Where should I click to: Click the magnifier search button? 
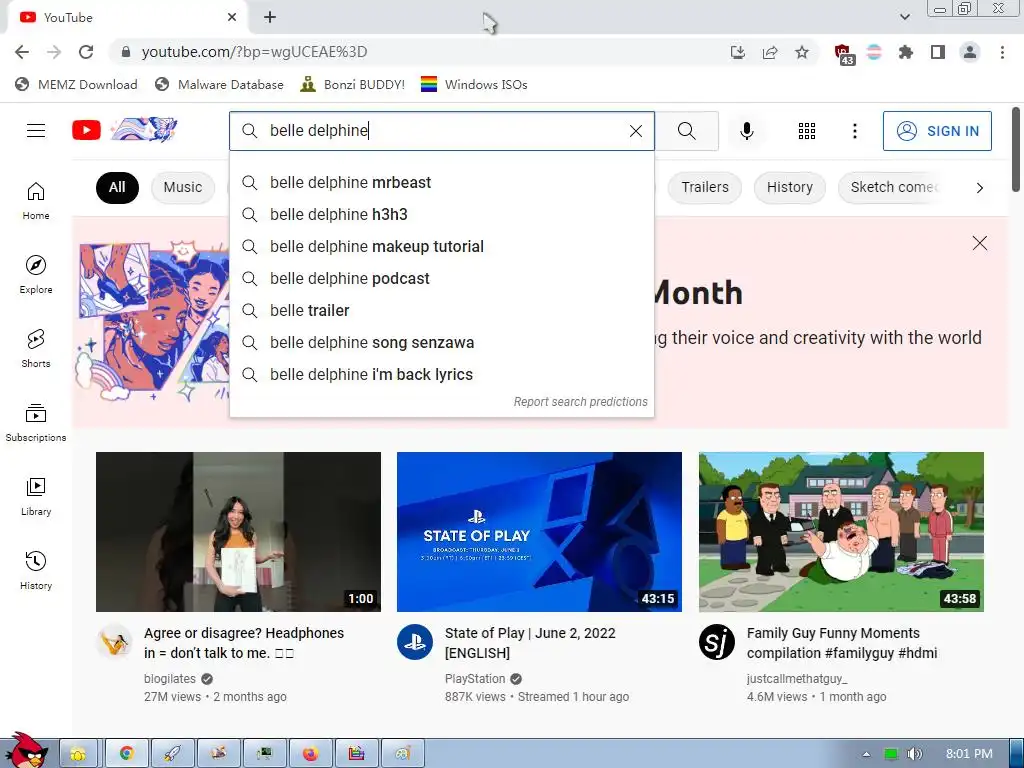[x=686, y=131]
